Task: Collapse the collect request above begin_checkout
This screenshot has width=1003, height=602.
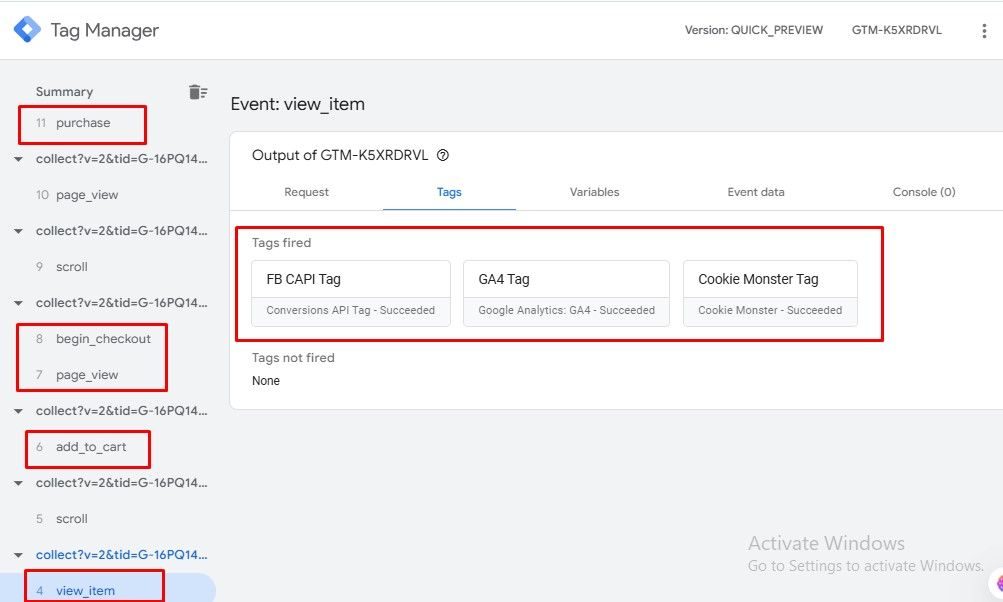Action: pyautogui.click(x=19, y=303)
